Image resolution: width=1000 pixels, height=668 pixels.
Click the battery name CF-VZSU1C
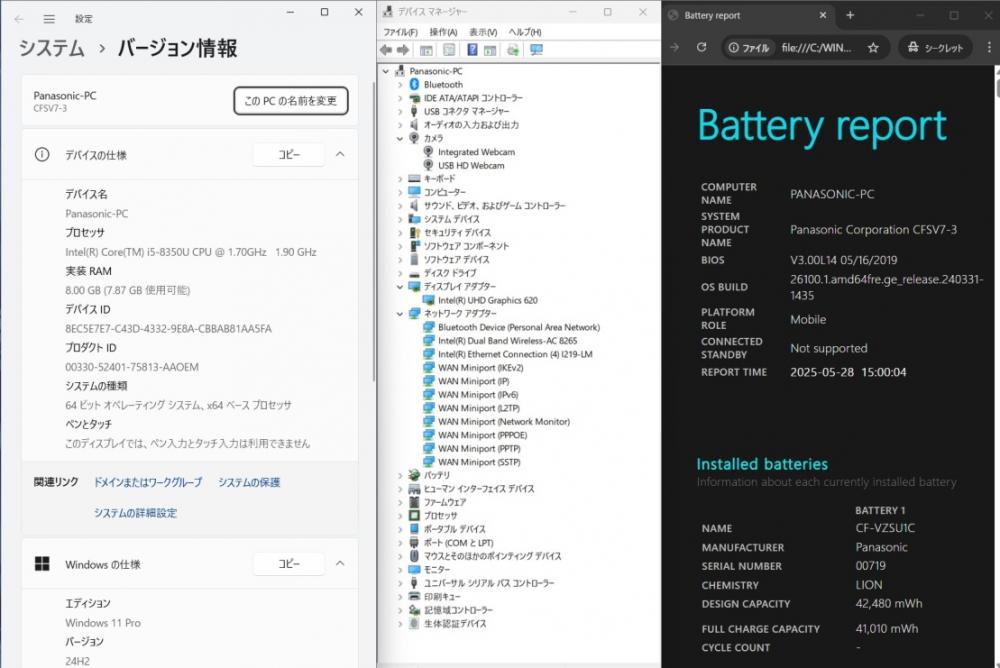click(x=885, y=528)
